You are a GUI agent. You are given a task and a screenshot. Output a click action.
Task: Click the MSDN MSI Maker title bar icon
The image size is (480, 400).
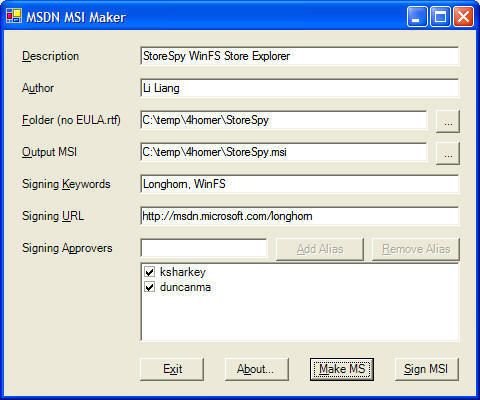tap(14, 16)
